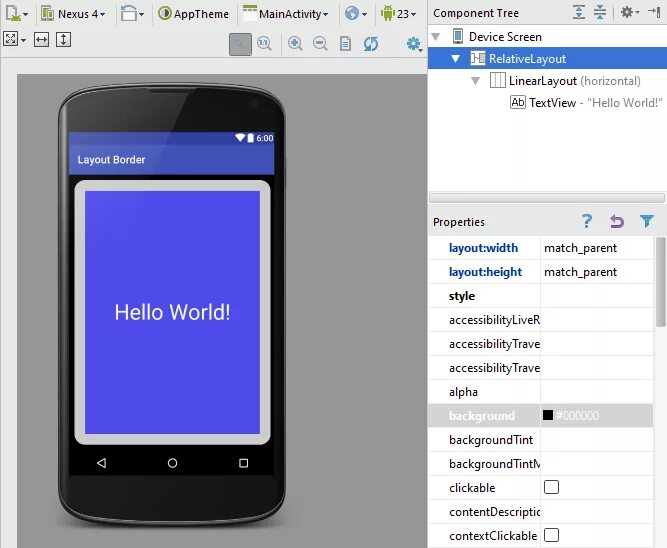Viewport: 667px width, 548px height.
Task: Edit the layout:width value
Action: tap(597, 248)
